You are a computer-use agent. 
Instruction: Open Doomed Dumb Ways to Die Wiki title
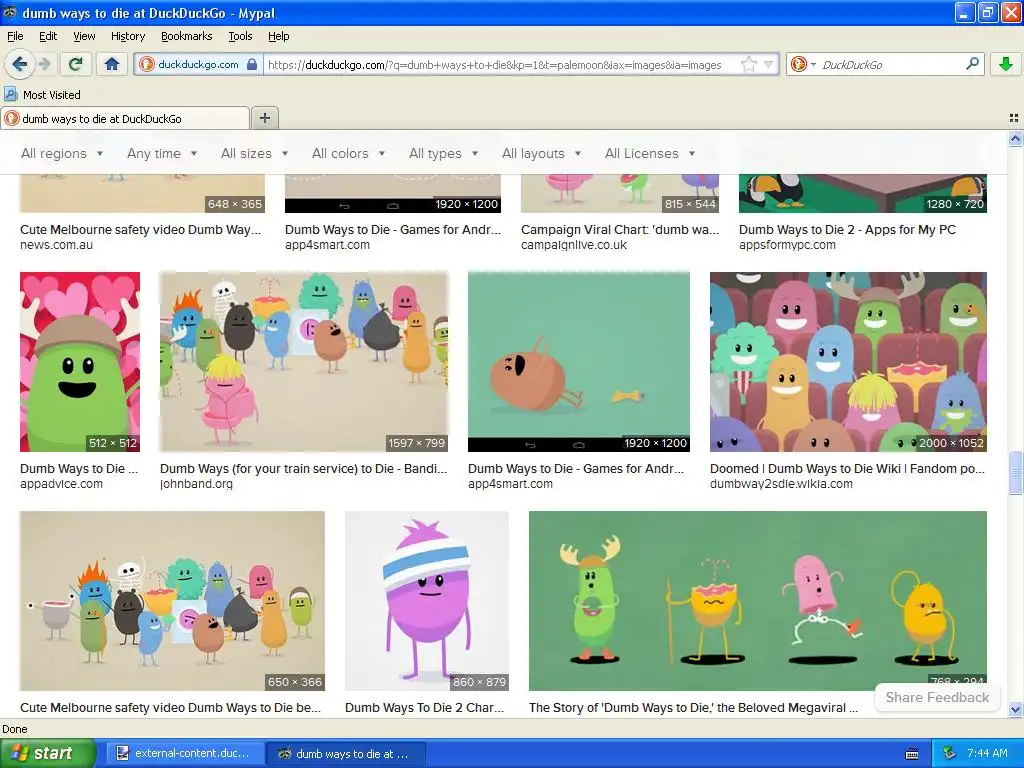click(847, 468)
